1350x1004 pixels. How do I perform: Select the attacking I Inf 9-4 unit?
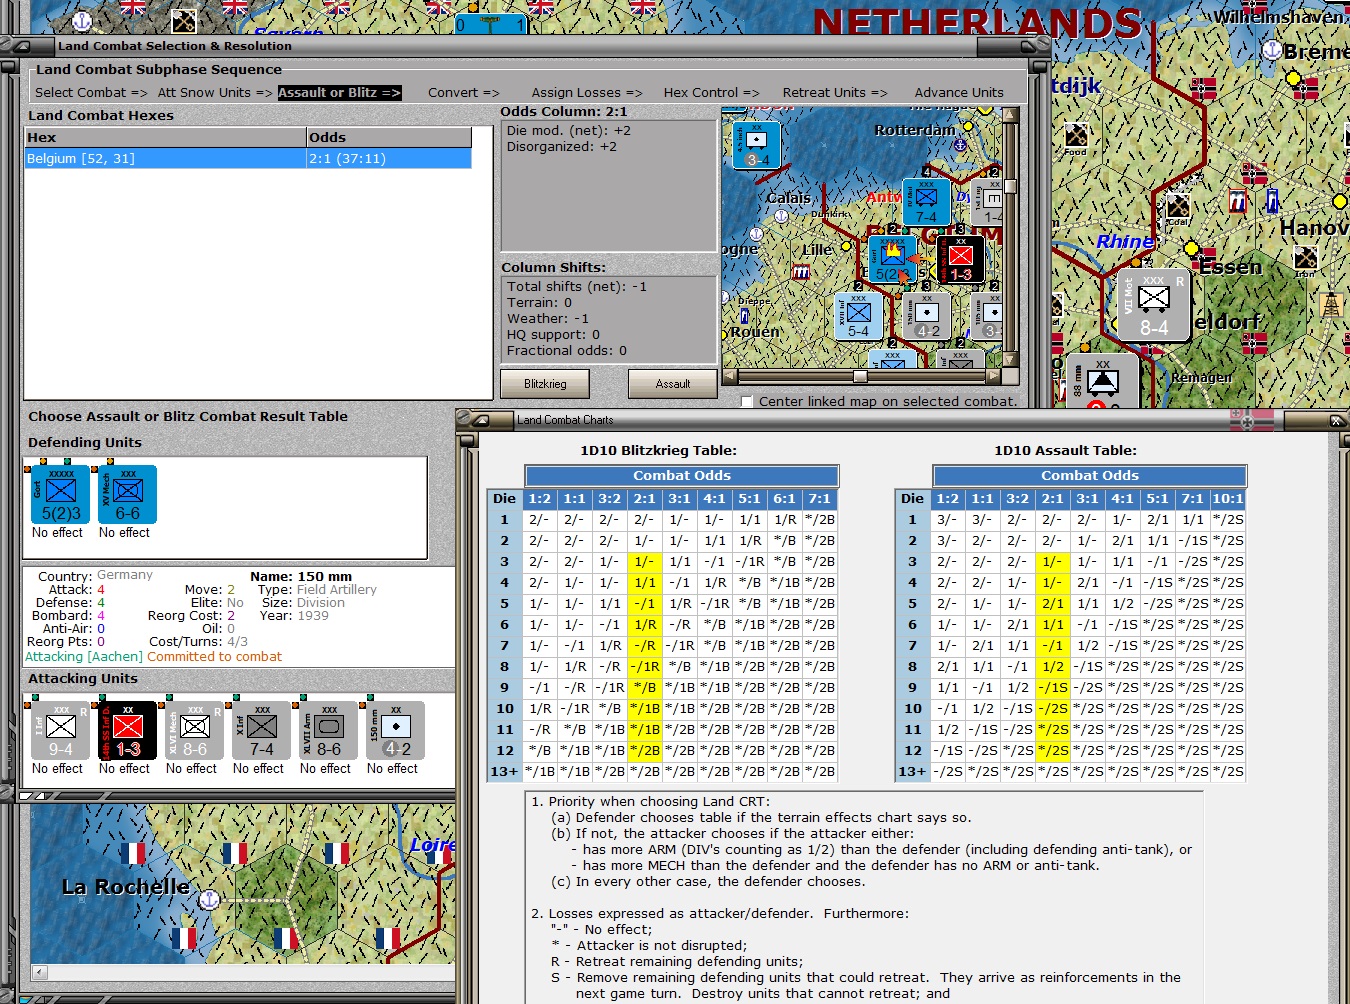(x=61, y=730)
